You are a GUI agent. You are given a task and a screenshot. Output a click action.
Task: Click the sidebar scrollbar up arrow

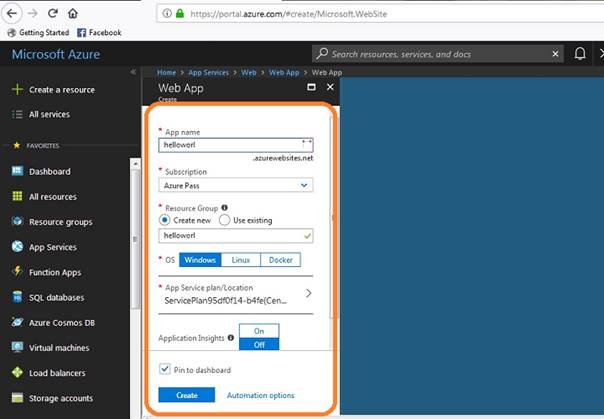pos(135,164)
